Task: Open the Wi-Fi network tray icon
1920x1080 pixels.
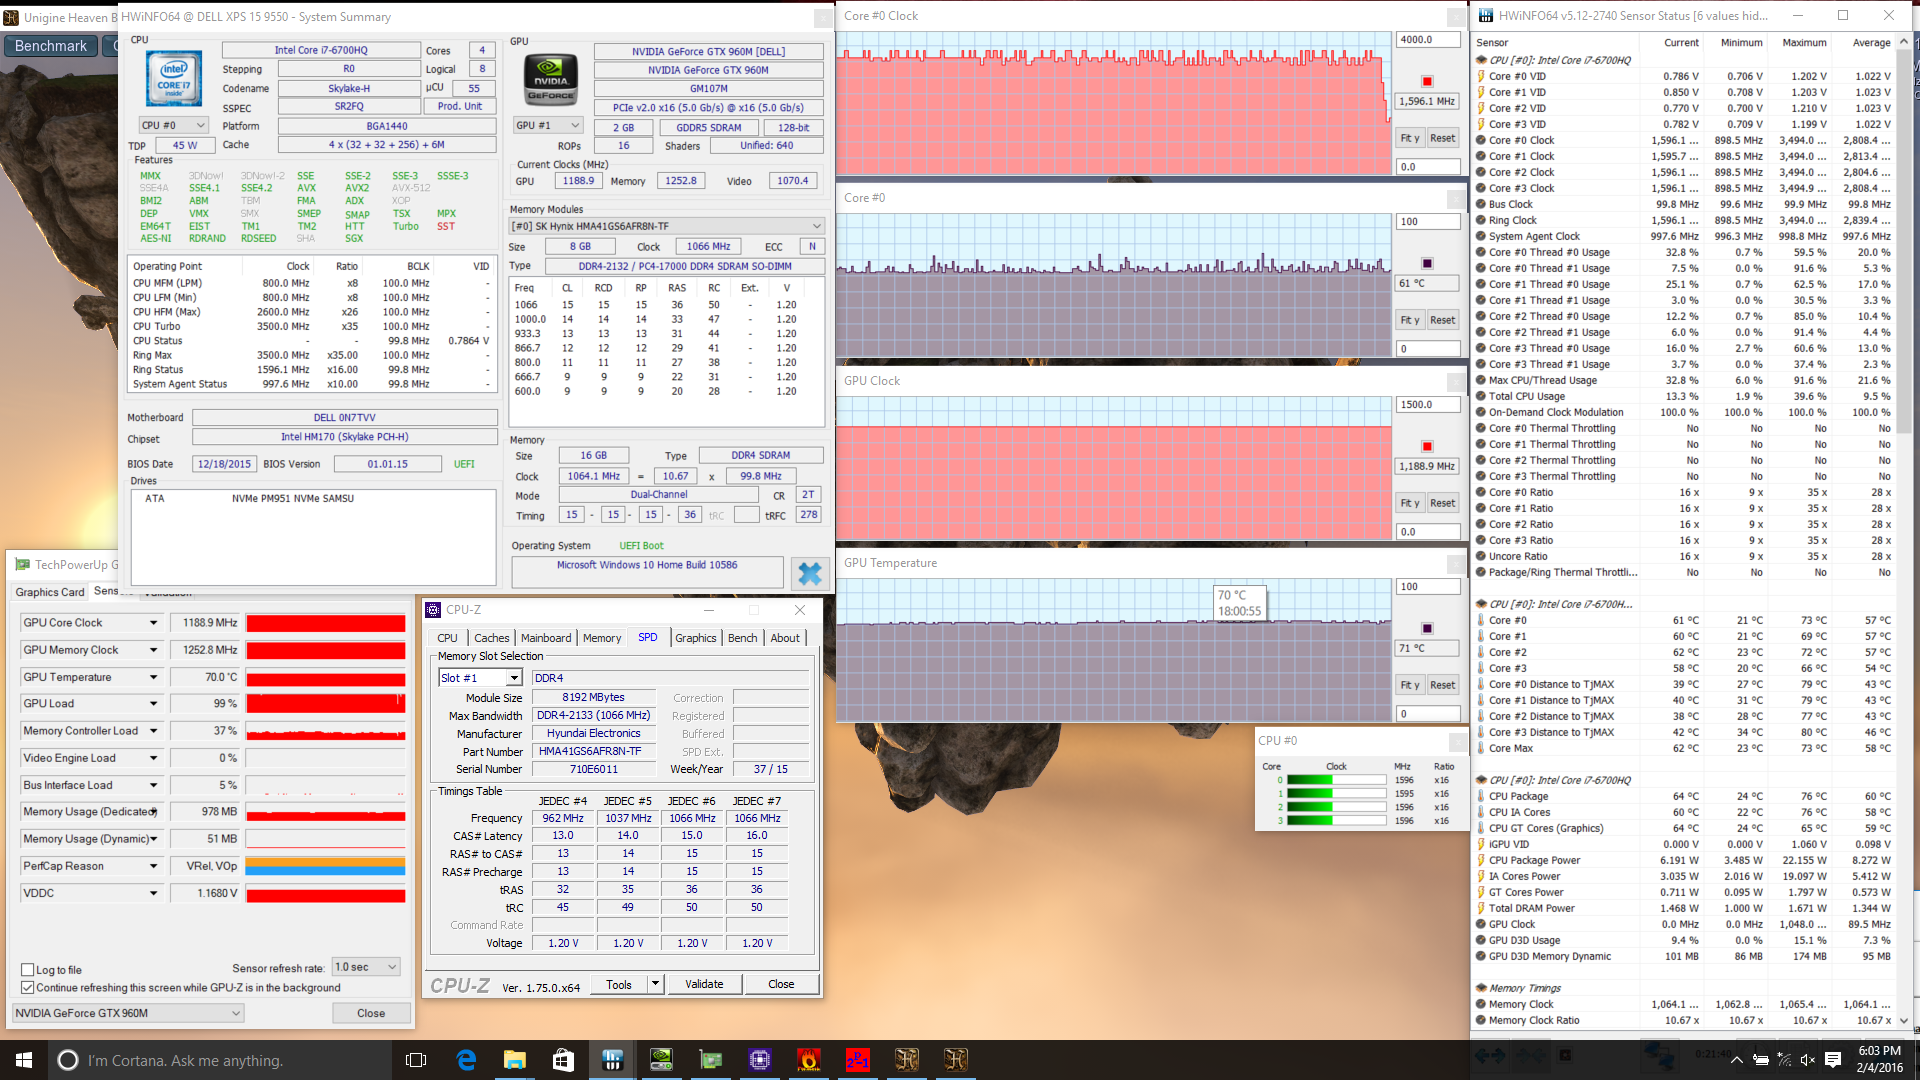Action: click(x=1784, y=1060)
